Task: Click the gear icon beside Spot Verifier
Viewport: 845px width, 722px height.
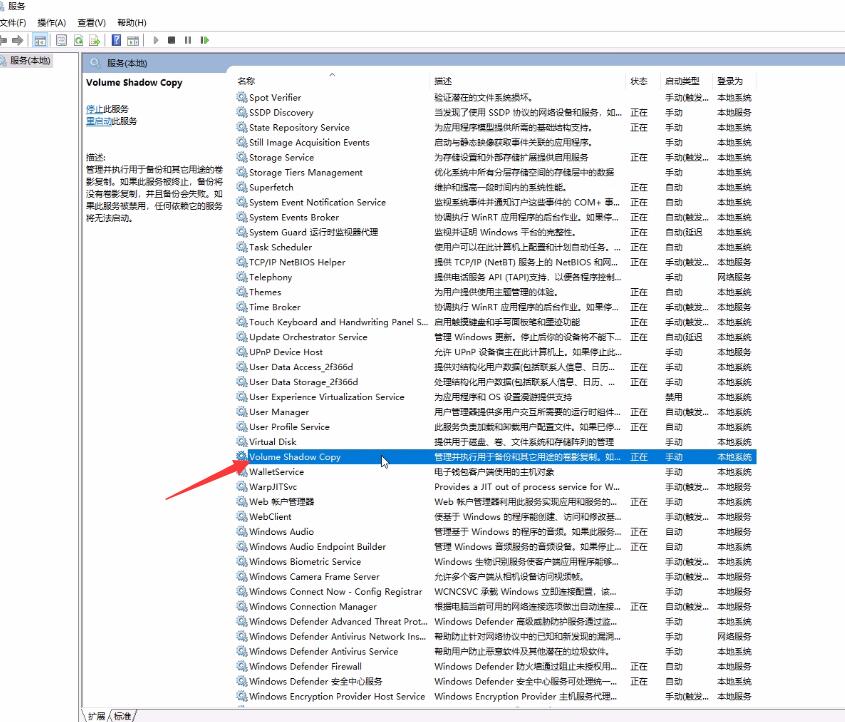Action: pos(242,97)
